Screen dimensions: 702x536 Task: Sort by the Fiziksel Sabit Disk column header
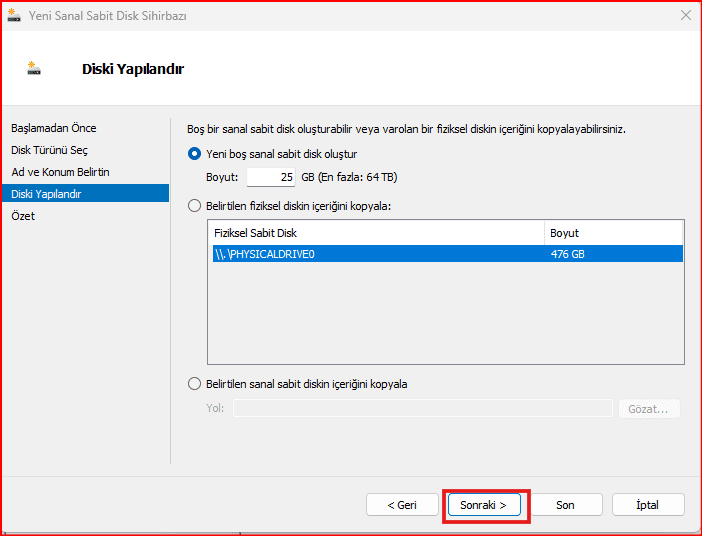click(x=376, y=233)
